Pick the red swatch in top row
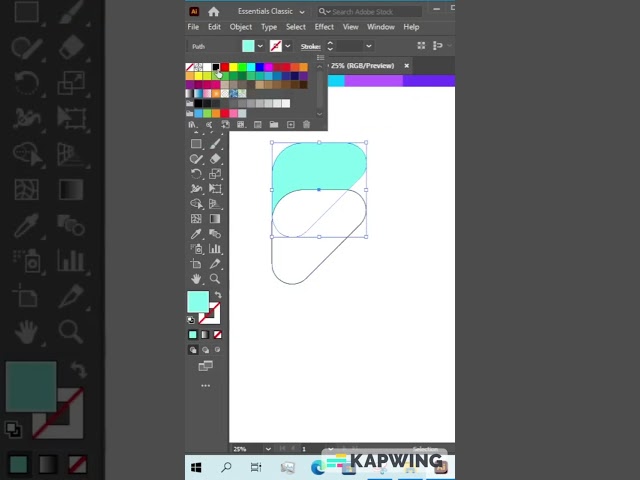 [x=224, y=67]
